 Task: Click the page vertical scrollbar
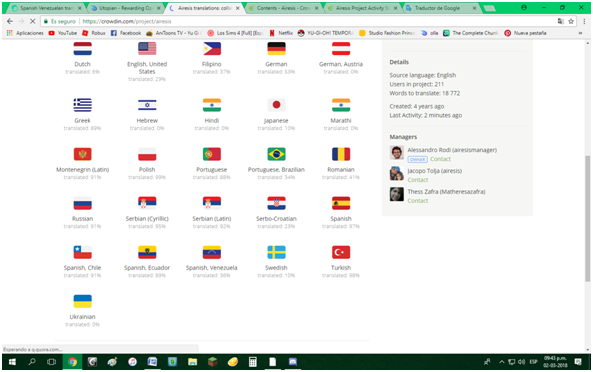tap(587, 219)
